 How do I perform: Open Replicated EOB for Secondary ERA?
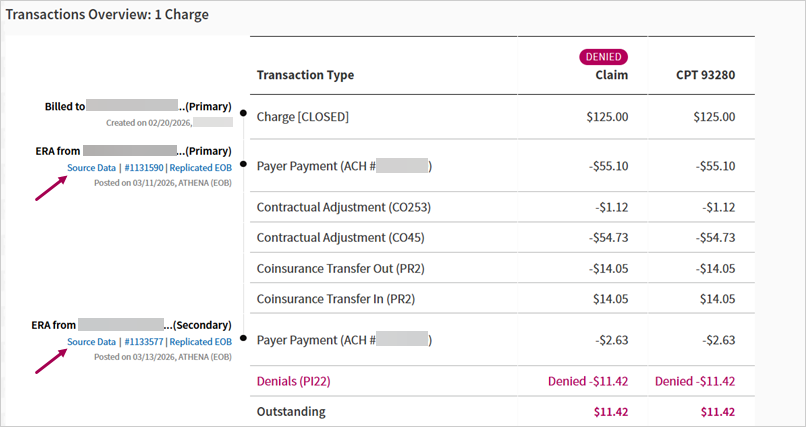pos(200,342)
